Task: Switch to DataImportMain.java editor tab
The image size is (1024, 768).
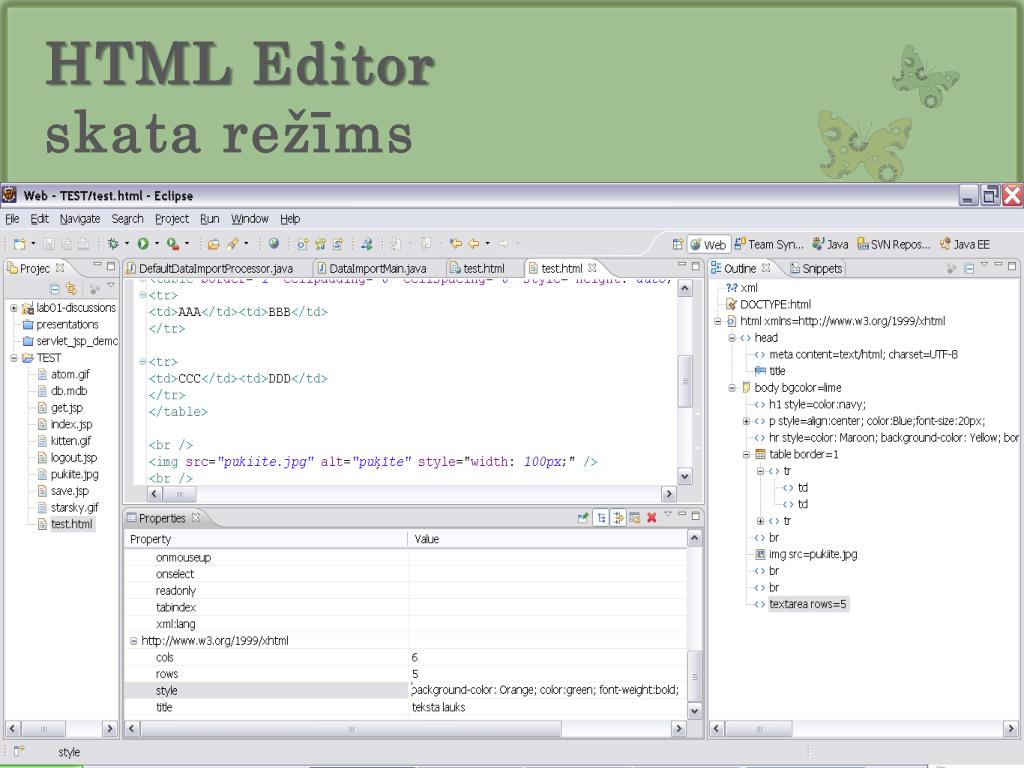Action: pyautogui.click(x=372, y=268)
